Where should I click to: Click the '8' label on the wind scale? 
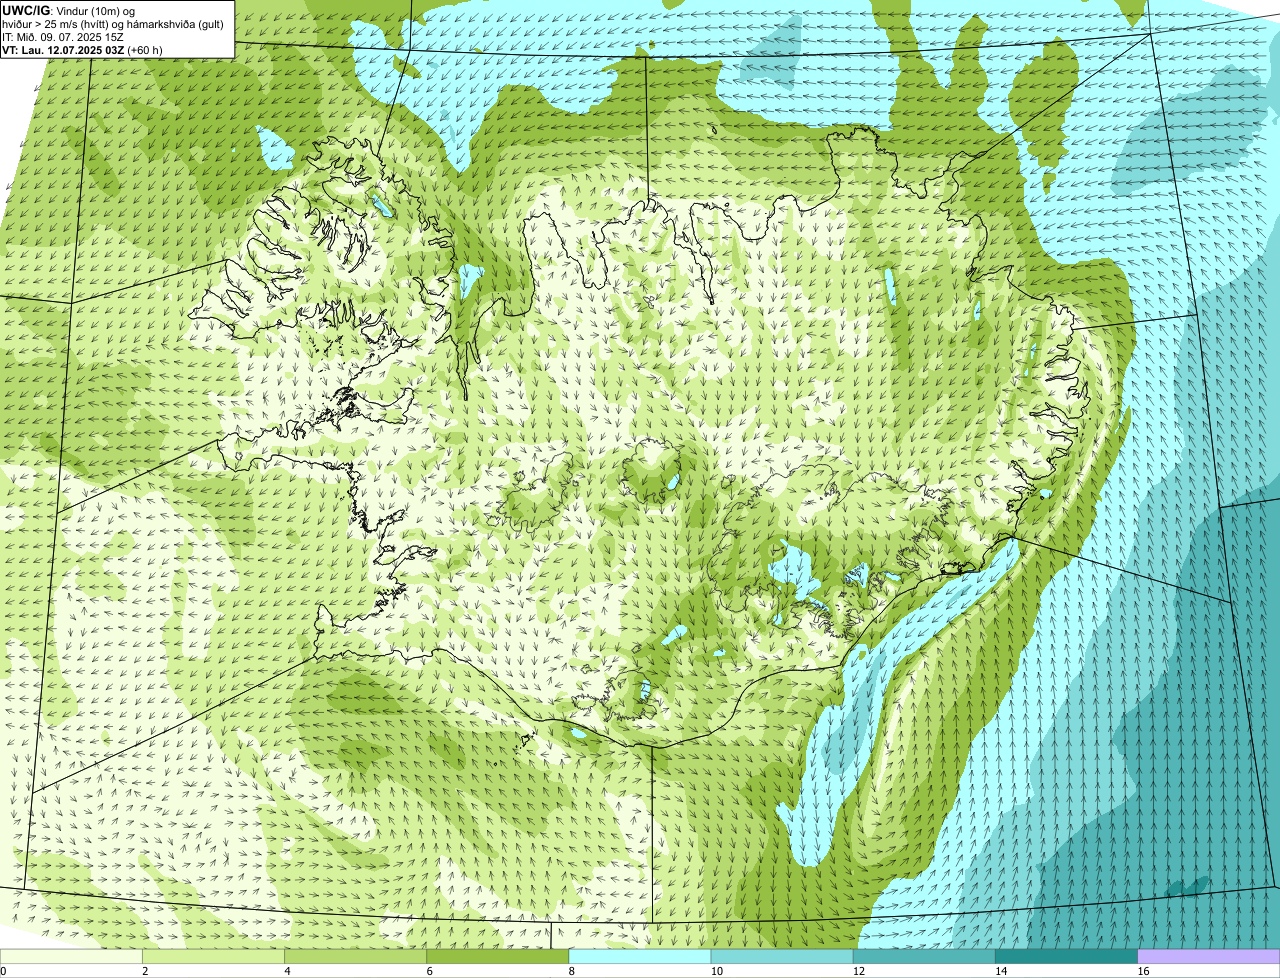(572, 971)
